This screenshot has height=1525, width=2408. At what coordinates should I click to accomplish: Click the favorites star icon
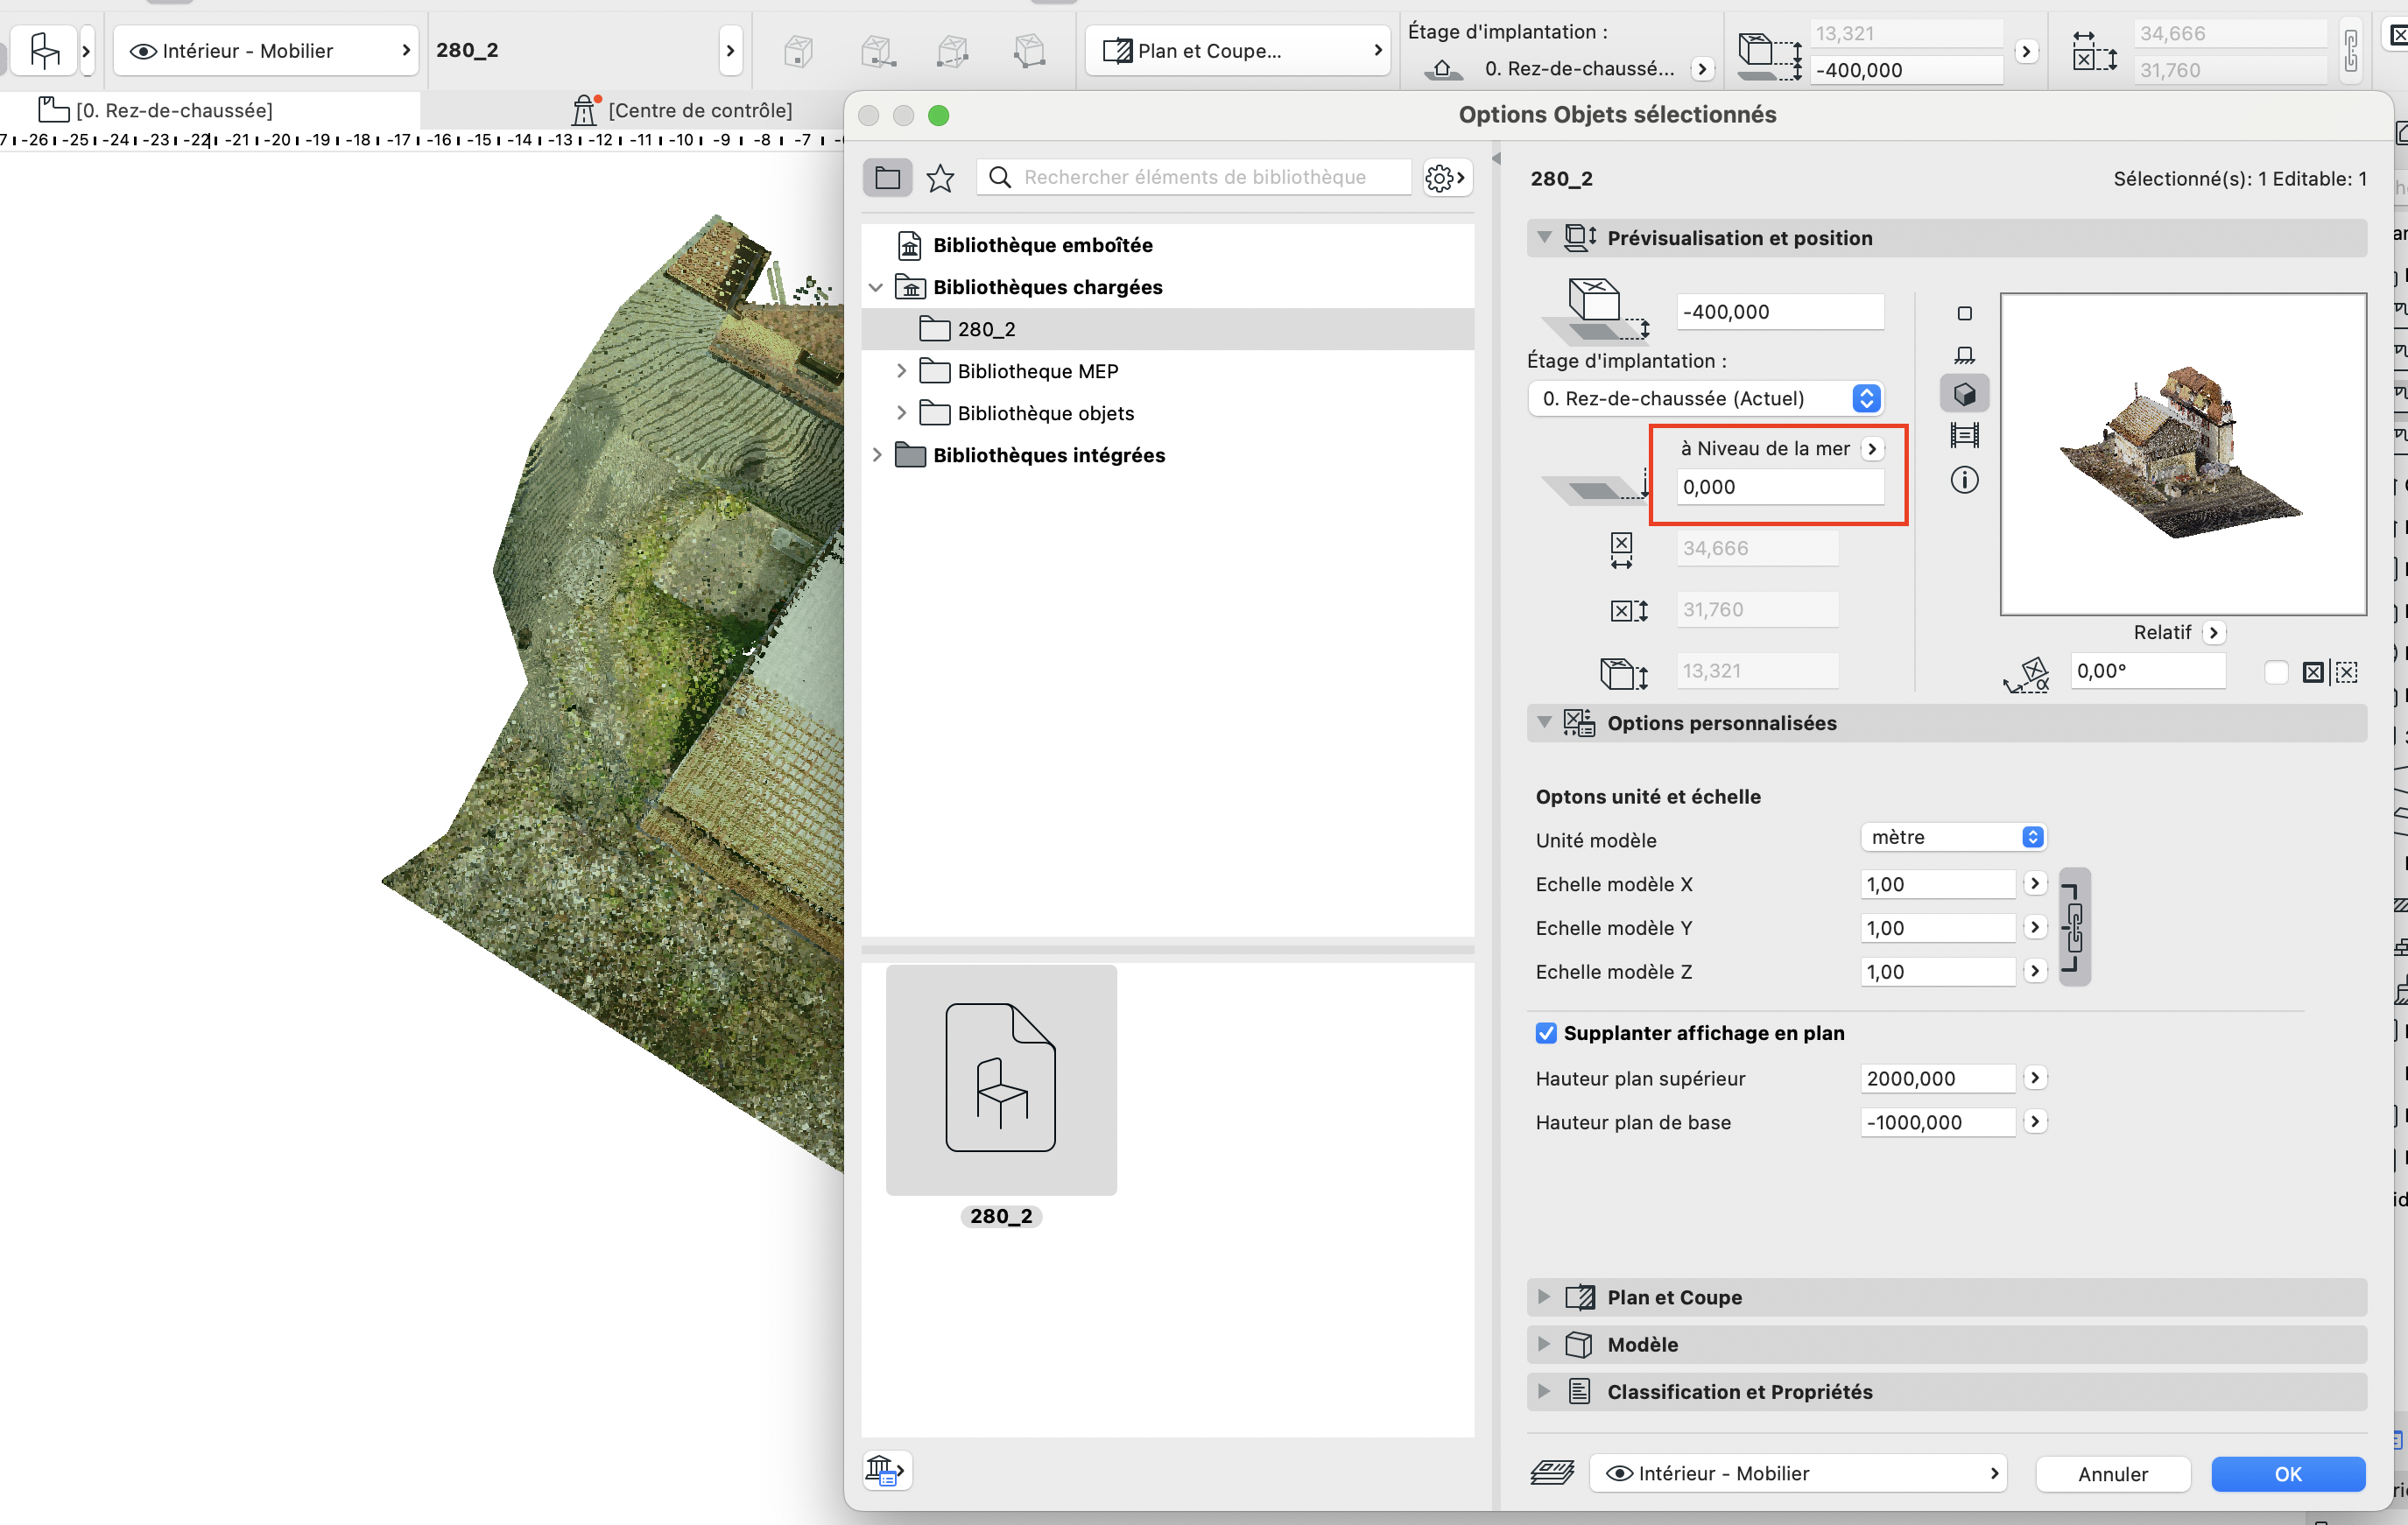click(x=940, y=177)
